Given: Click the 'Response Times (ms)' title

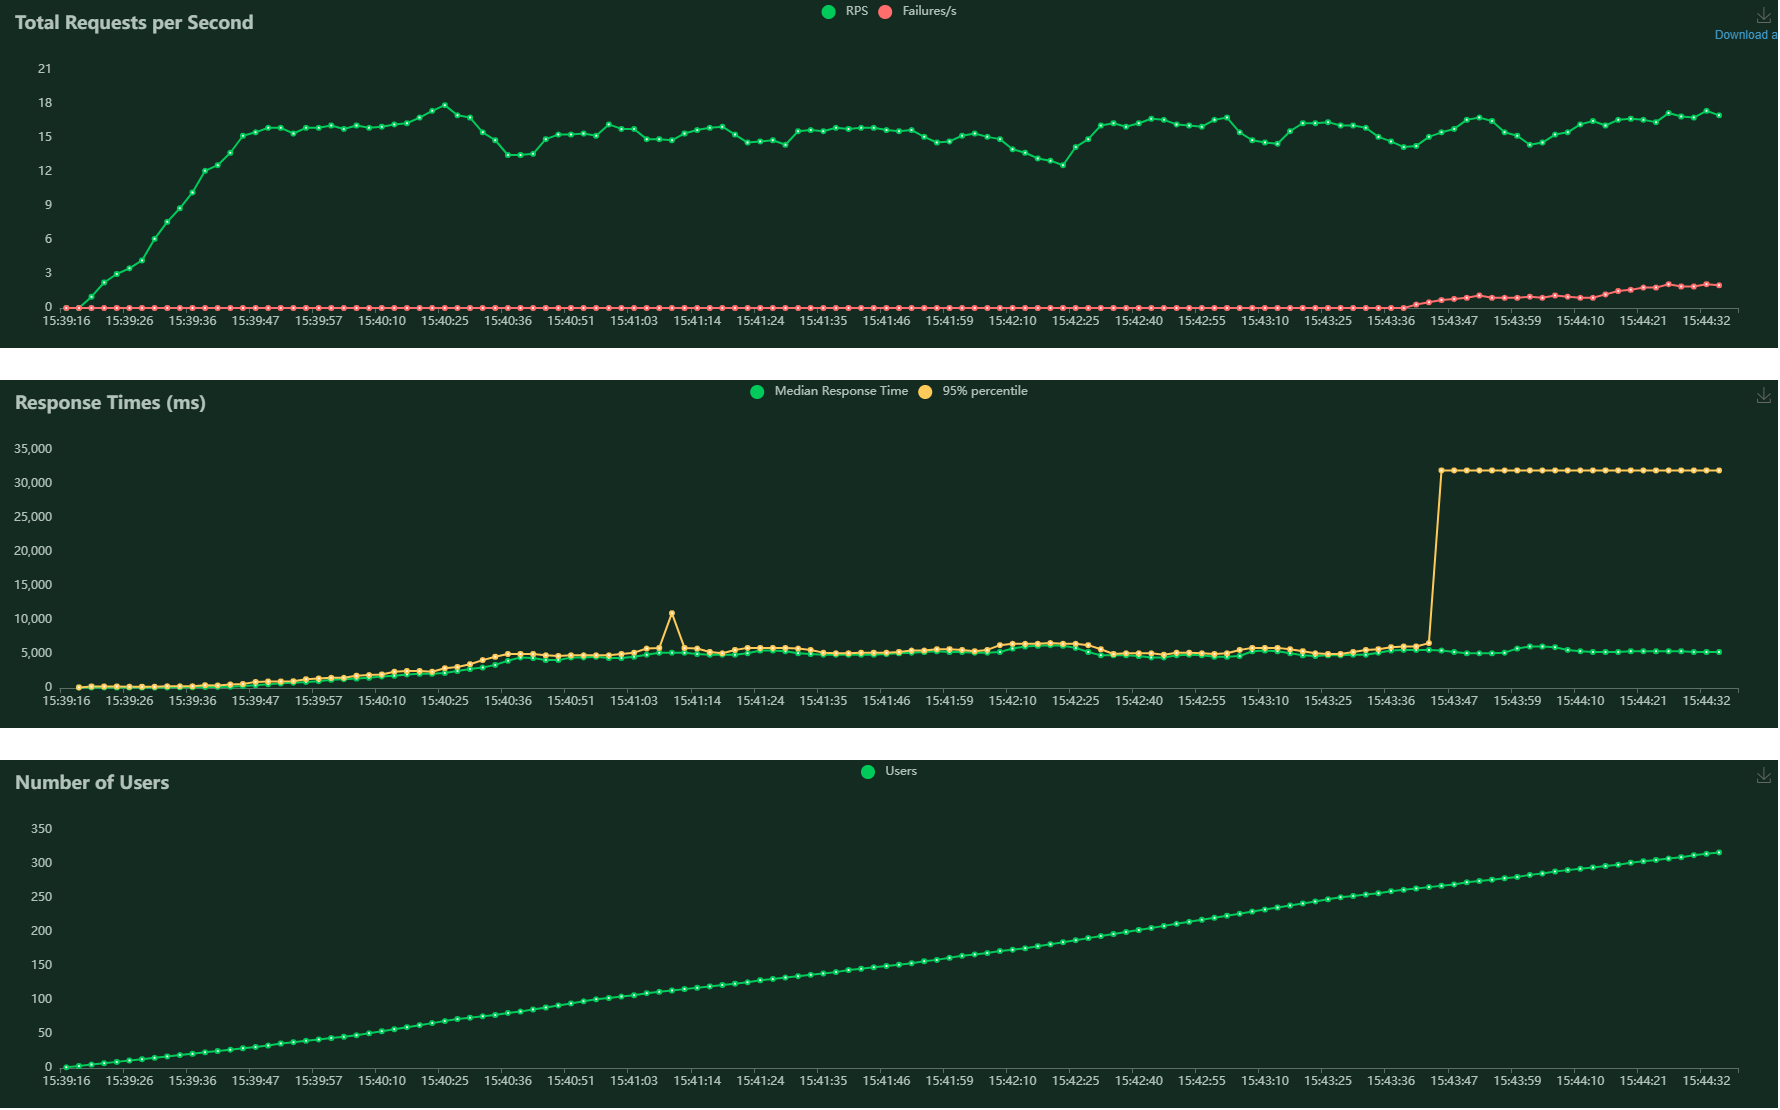Looking at the screenshot, I should 110,403.
